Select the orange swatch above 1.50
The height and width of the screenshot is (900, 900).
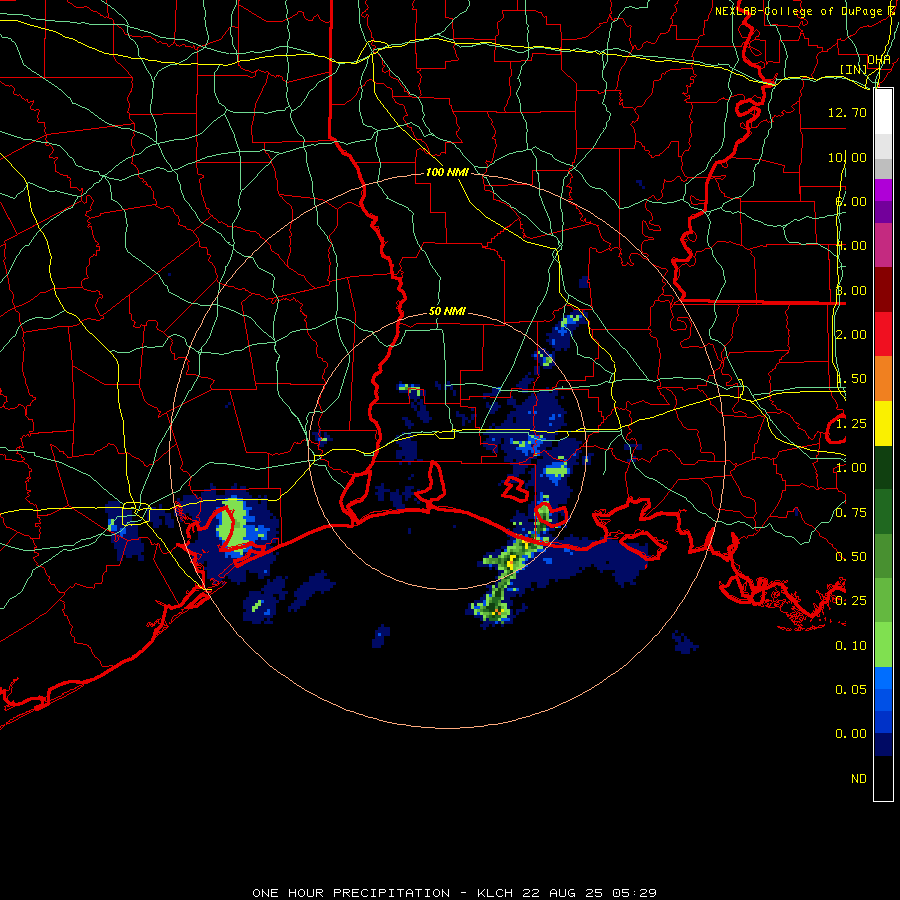pyautogui.click(x=883, y=379)
